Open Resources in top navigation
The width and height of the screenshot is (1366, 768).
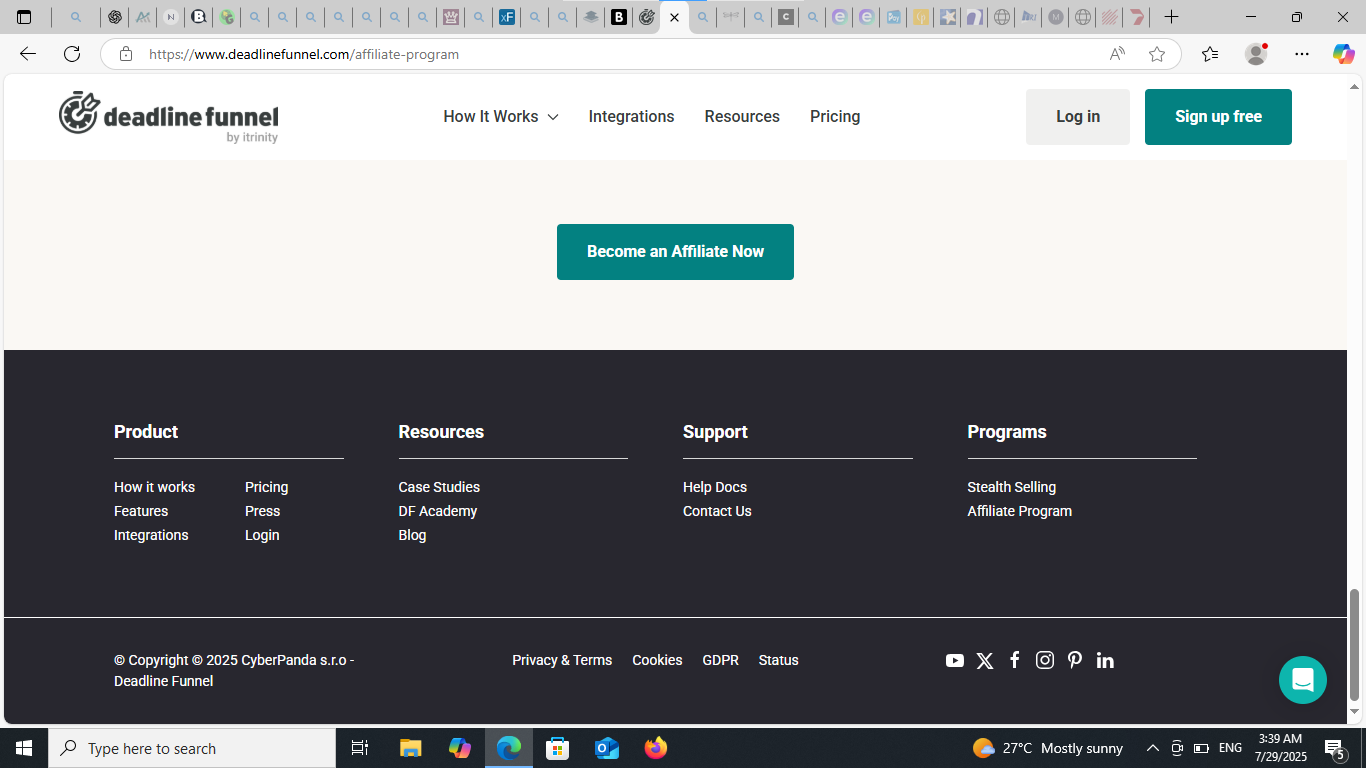(x=742, y=117)
